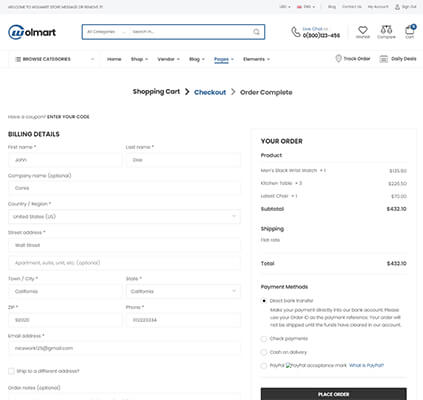The height and width of the screenshot is (400, 423).
Task: Go to the Shopping Cart step
Action: coord(156,92)
